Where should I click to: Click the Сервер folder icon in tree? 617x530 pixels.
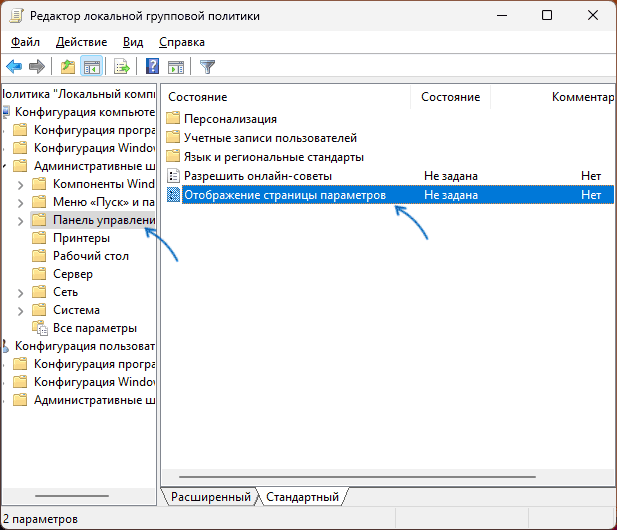(x=39, y=273)
